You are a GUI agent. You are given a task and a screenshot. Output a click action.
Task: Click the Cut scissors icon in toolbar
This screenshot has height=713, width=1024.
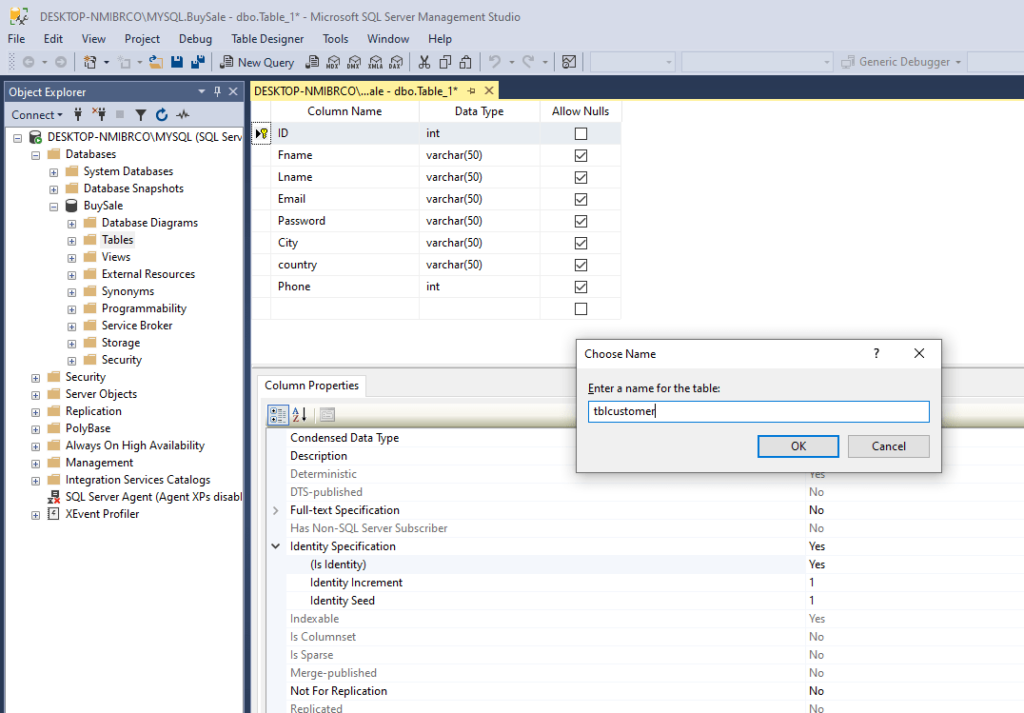pyautogui.click(x=424, y=62)
